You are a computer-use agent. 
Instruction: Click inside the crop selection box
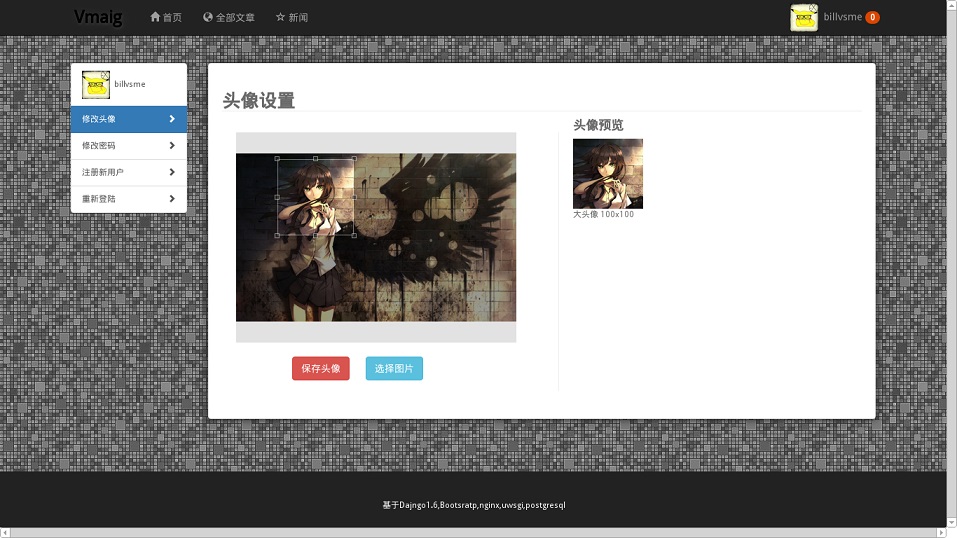pos(316,197)
